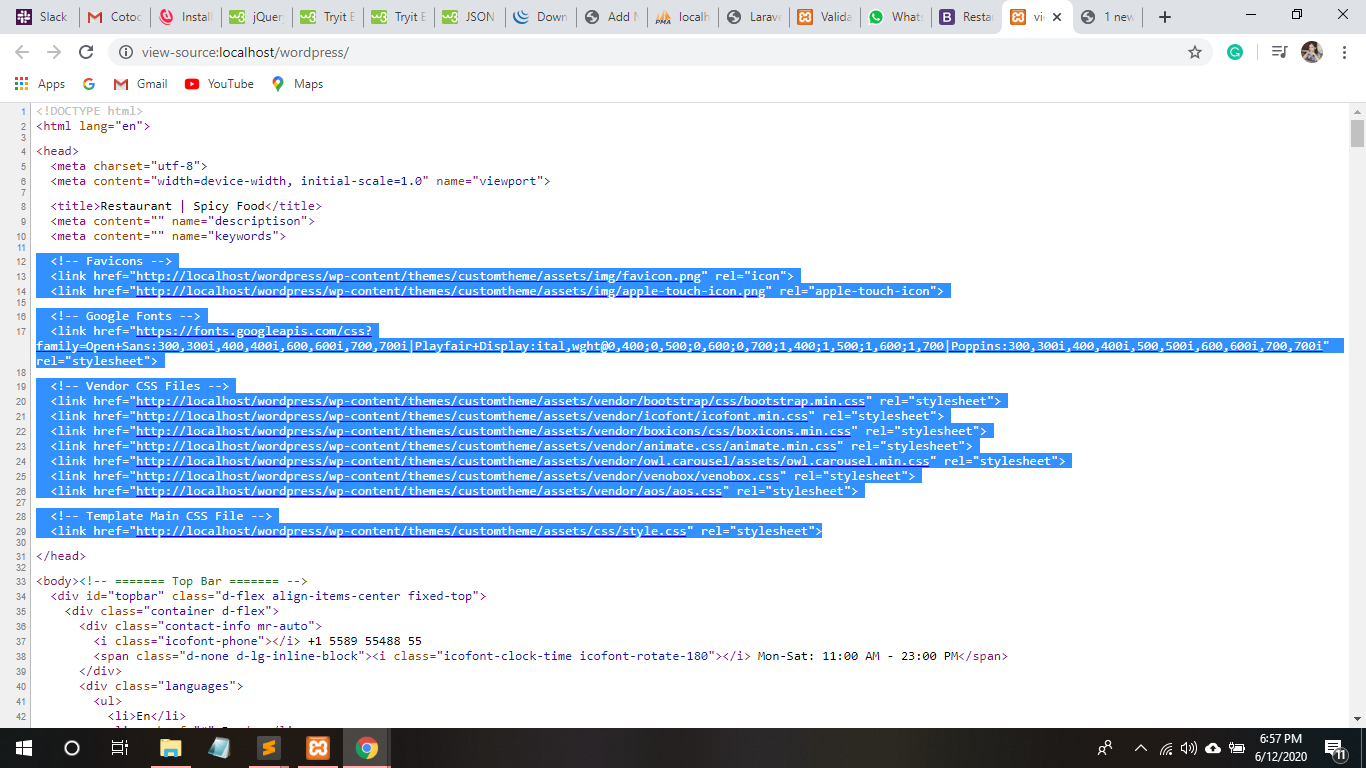
Task: Open the media control playlist icon
Action: point(1279,52)
